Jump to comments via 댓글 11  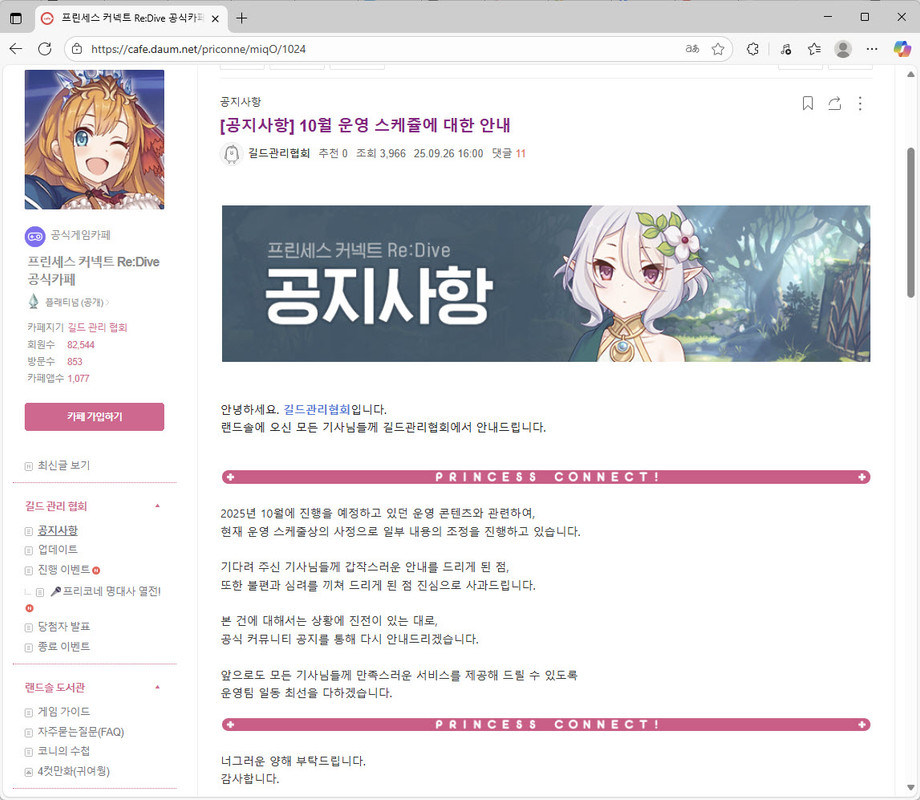click(509, 153)
